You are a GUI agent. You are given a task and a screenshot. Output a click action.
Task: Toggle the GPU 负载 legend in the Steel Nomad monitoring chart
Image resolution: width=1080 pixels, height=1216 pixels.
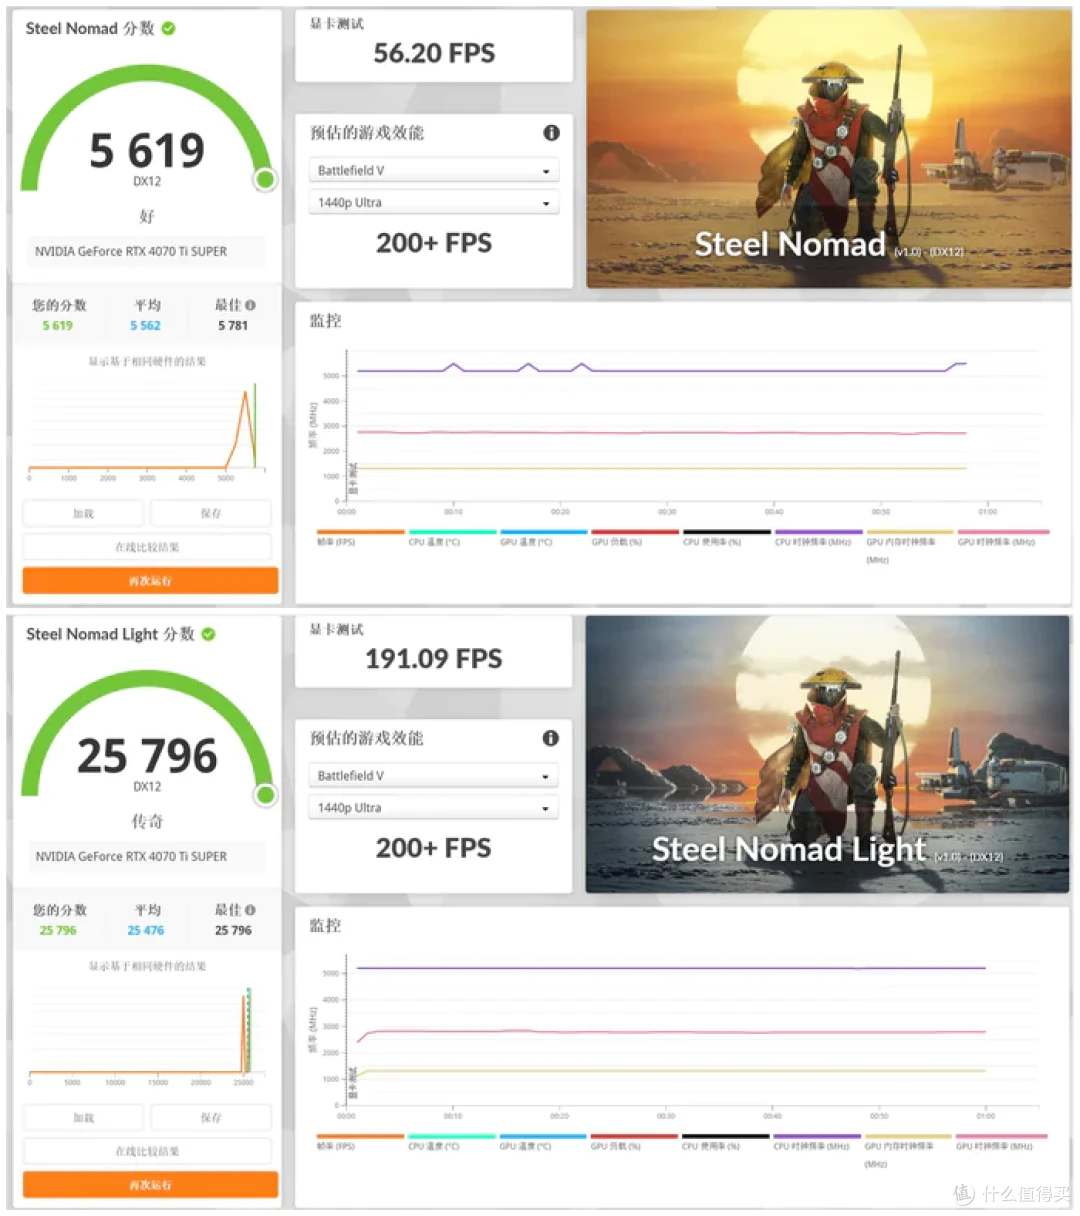[x=635, y=538]
